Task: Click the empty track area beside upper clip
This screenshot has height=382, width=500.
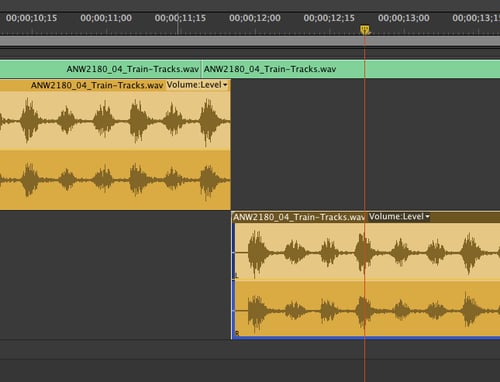Action: (x=365, y=145)
